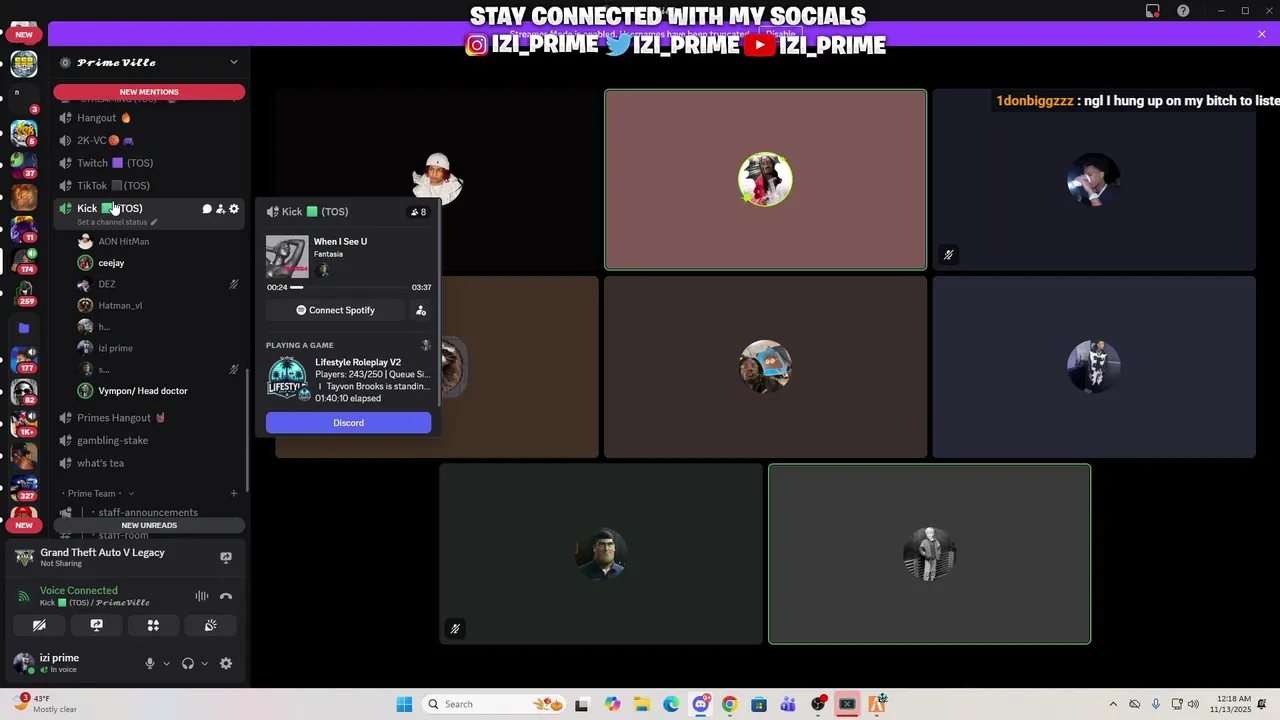Jump to New Unreads pill

149,525
